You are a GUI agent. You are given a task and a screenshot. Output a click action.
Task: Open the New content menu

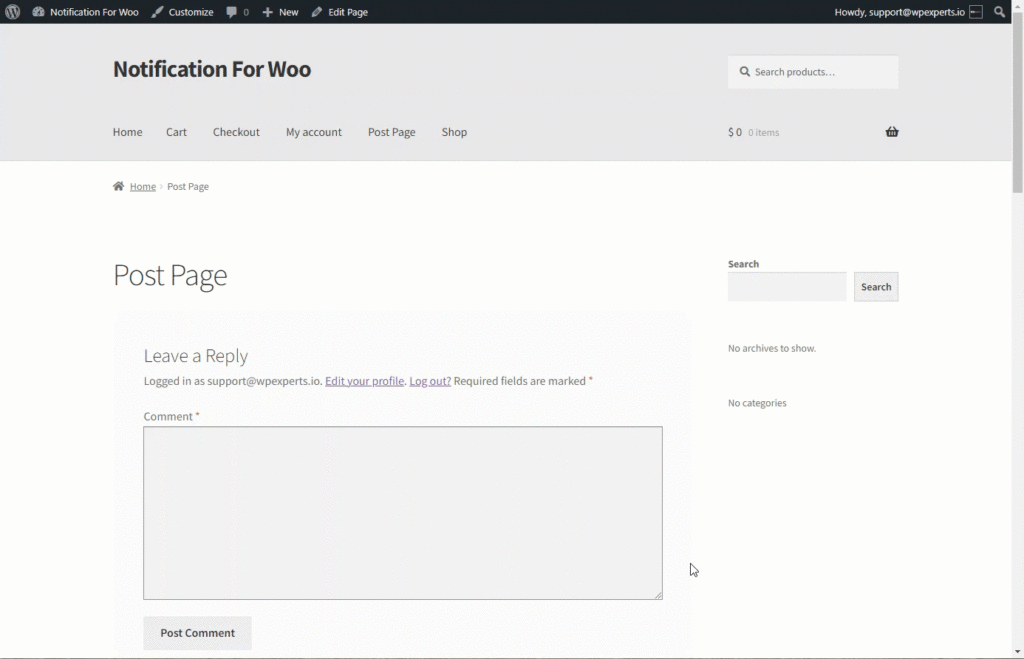pyautogui.click(x=280, y=12)
